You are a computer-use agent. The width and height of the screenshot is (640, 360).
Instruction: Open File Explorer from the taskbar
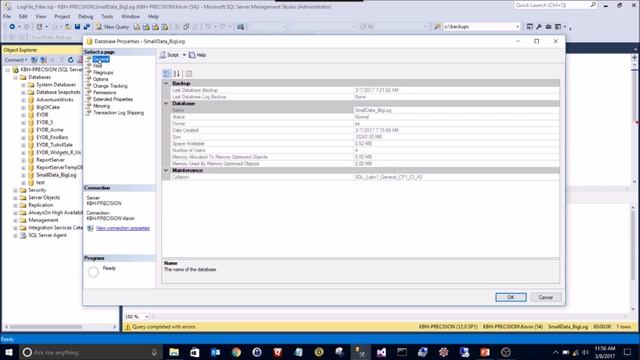[x=174, y=352]
